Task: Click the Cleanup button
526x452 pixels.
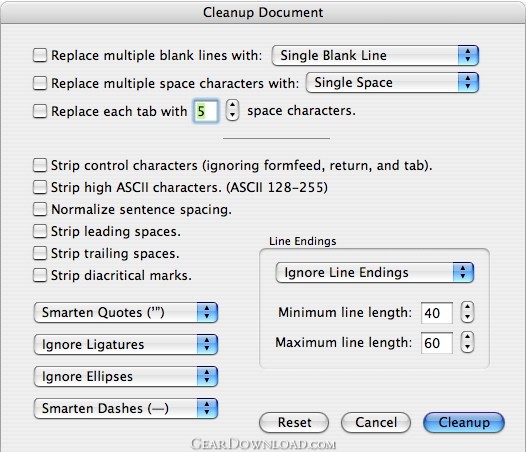Action: 464,422
